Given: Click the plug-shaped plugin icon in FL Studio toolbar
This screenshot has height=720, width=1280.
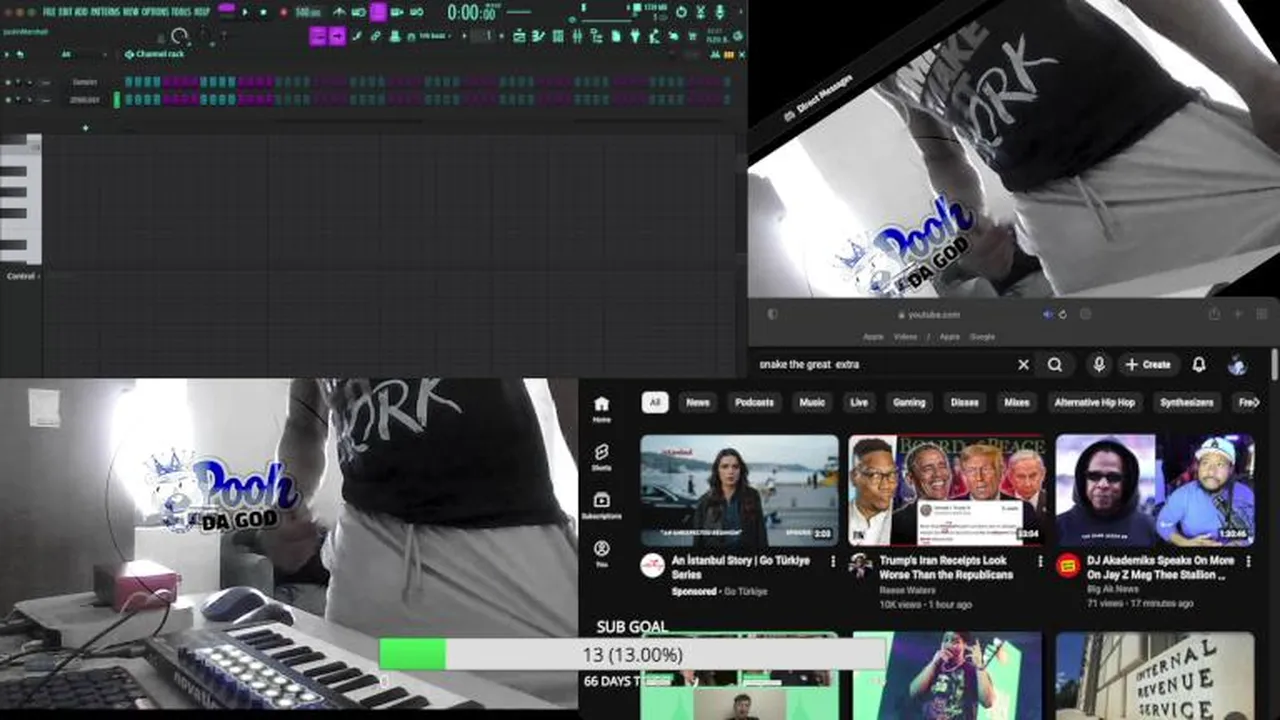Looking at the screenshot, I should pyautogui.click(x=635, y=36).
